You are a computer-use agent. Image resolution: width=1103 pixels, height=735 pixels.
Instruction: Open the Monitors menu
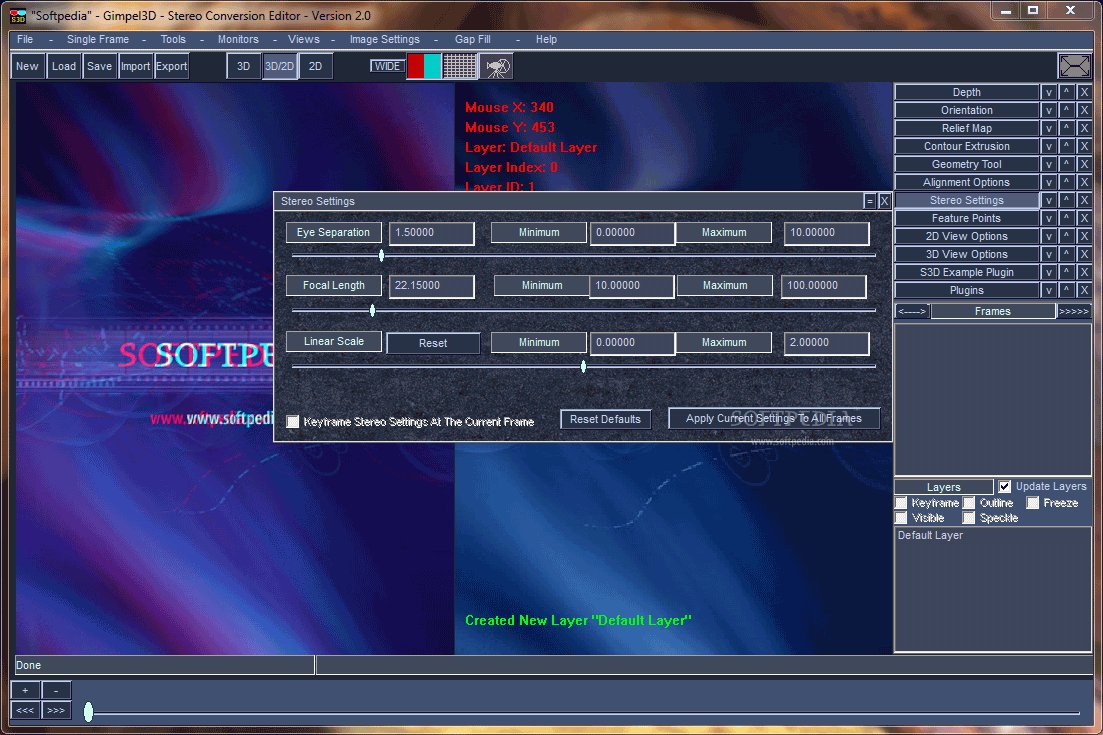coord(238,39)
